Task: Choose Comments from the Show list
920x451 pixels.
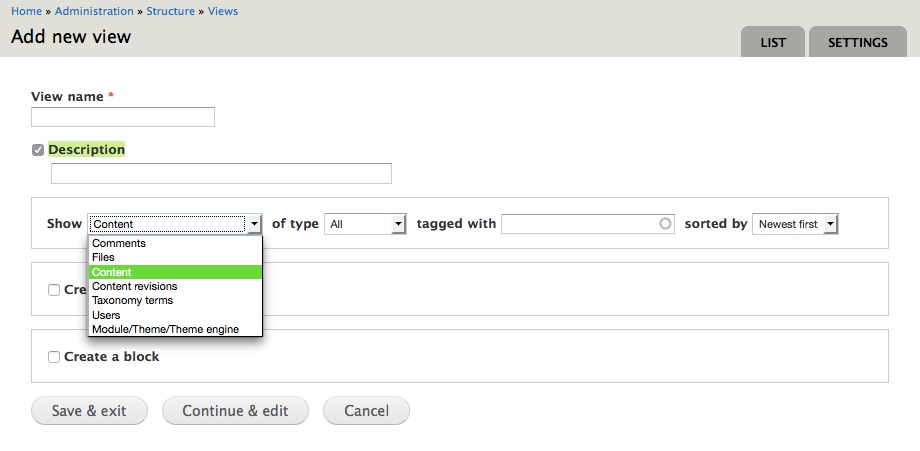Action: coord(119,243)
